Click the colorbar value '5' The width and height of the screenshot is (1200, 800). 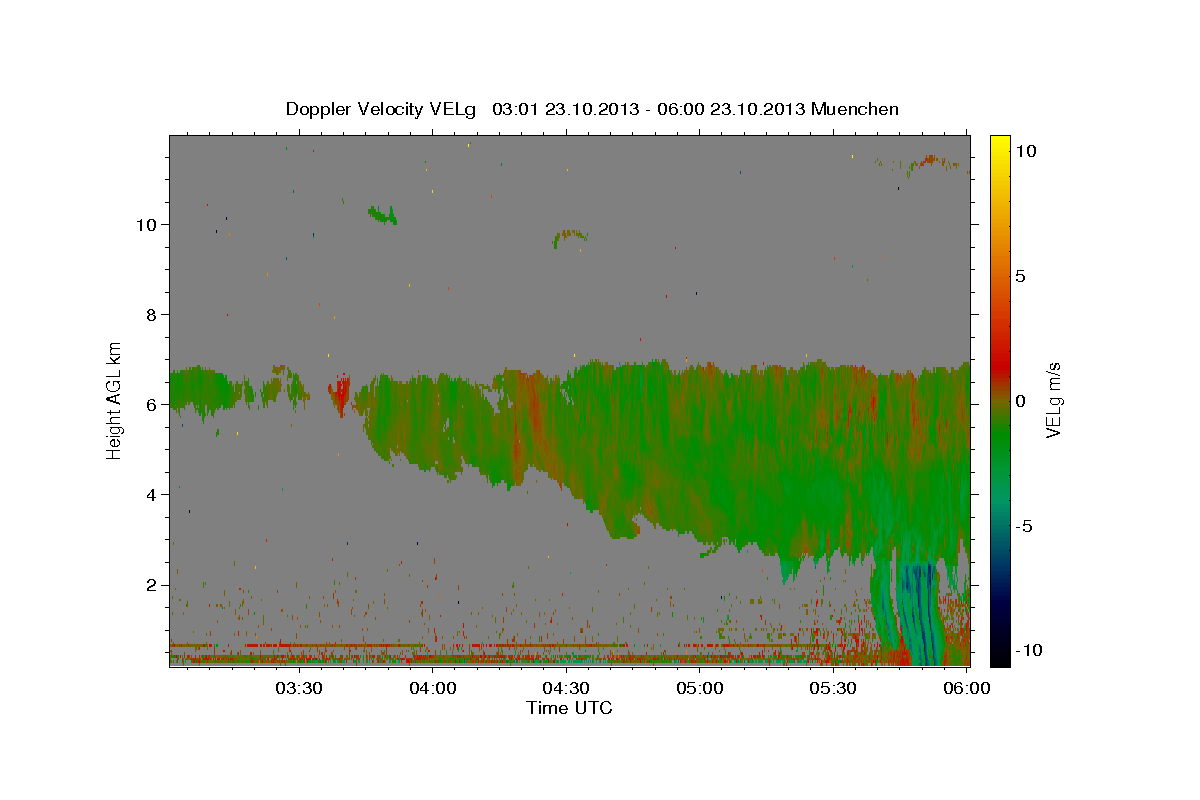tap(1020, 276)
